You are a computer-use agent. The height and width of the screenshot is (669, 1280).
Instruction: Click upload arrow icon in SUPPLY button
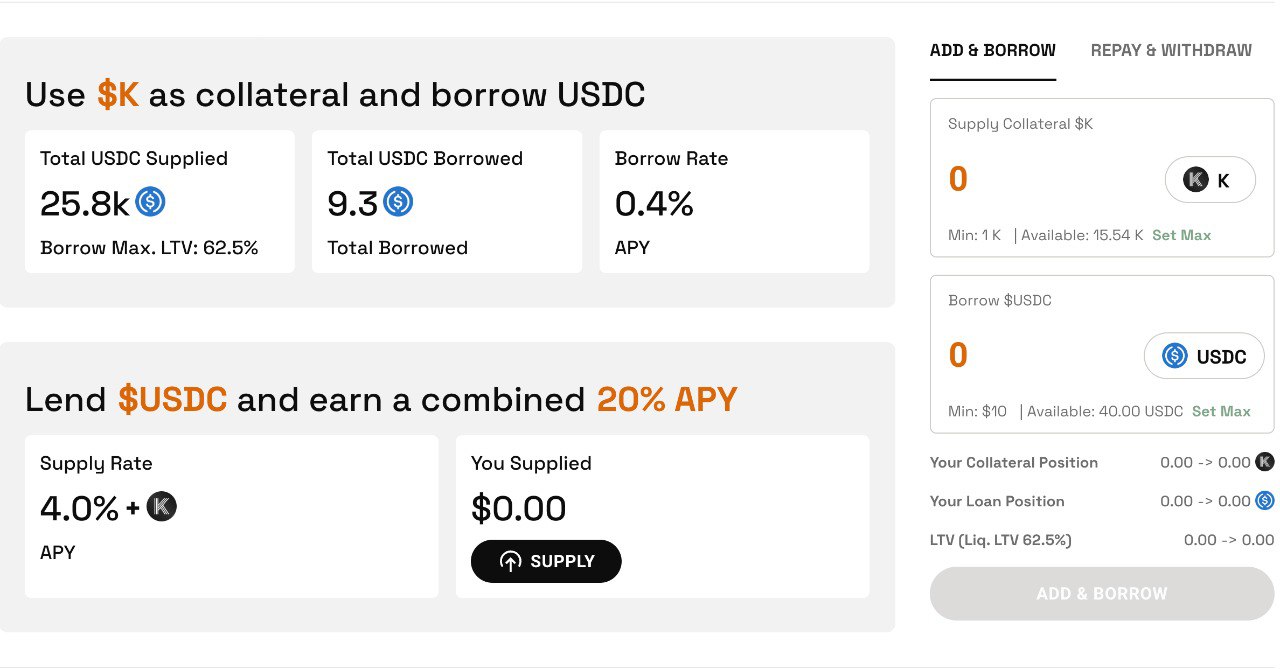pos(510,562)
